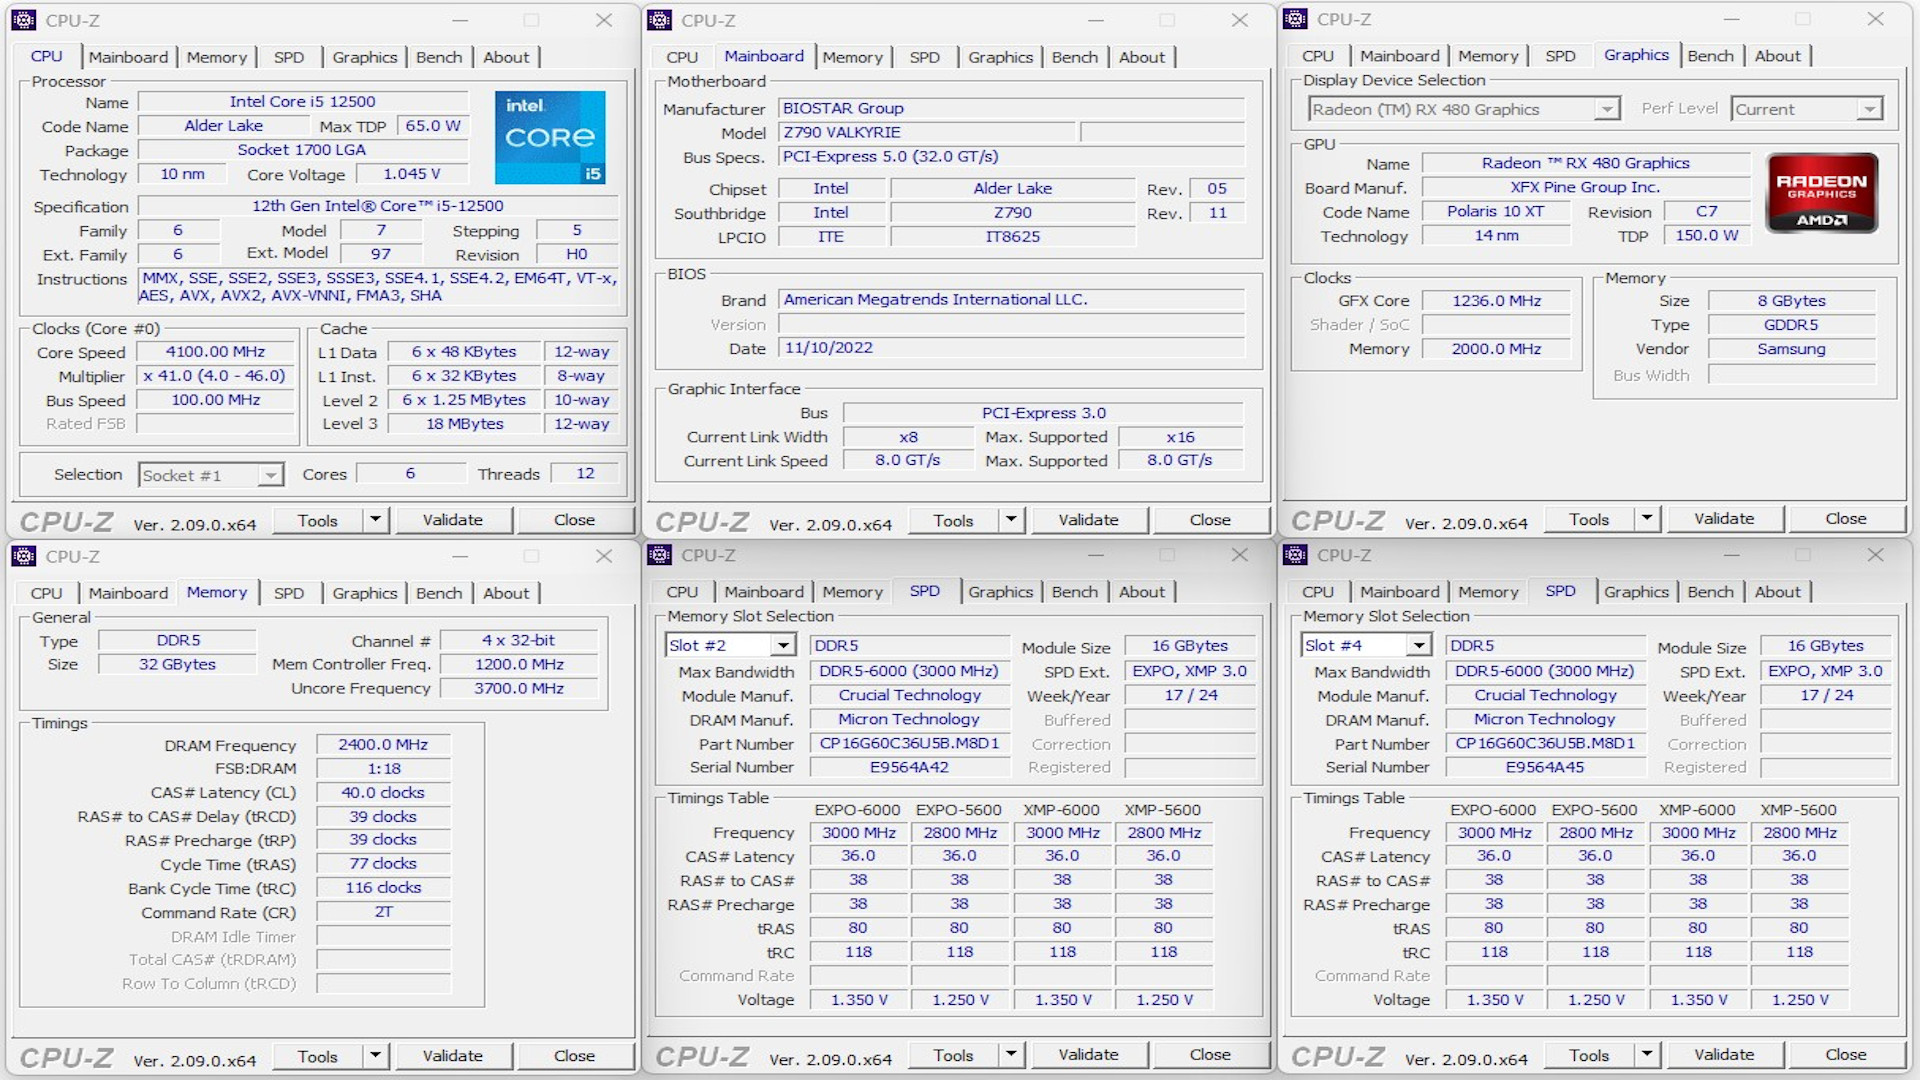Image resolution: width=1920 pixels, height=1080 pixels.
Task: Click the BIOSTAR Group manufacturer field
Action: click(1011, 108)
